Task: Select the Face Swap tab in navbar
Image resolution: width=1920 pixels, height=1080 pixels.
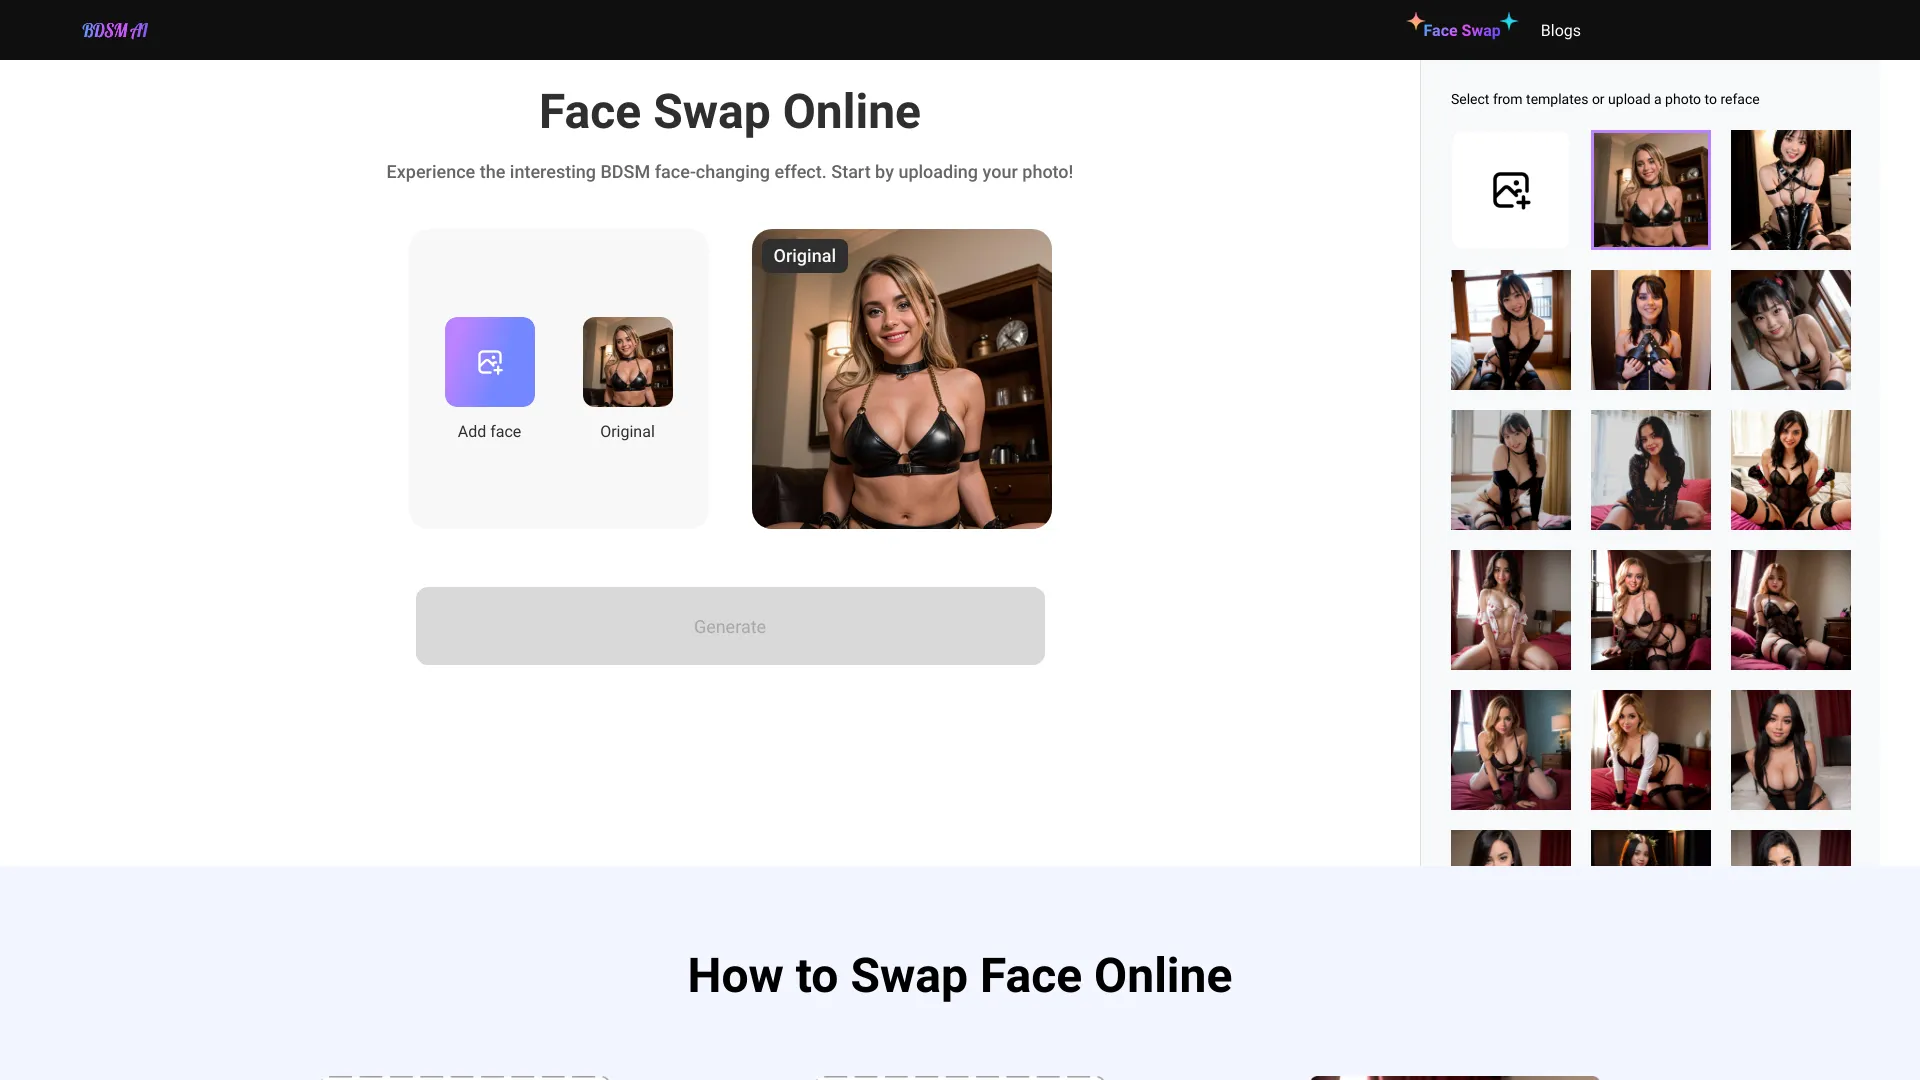Action: click(1461, 29)
